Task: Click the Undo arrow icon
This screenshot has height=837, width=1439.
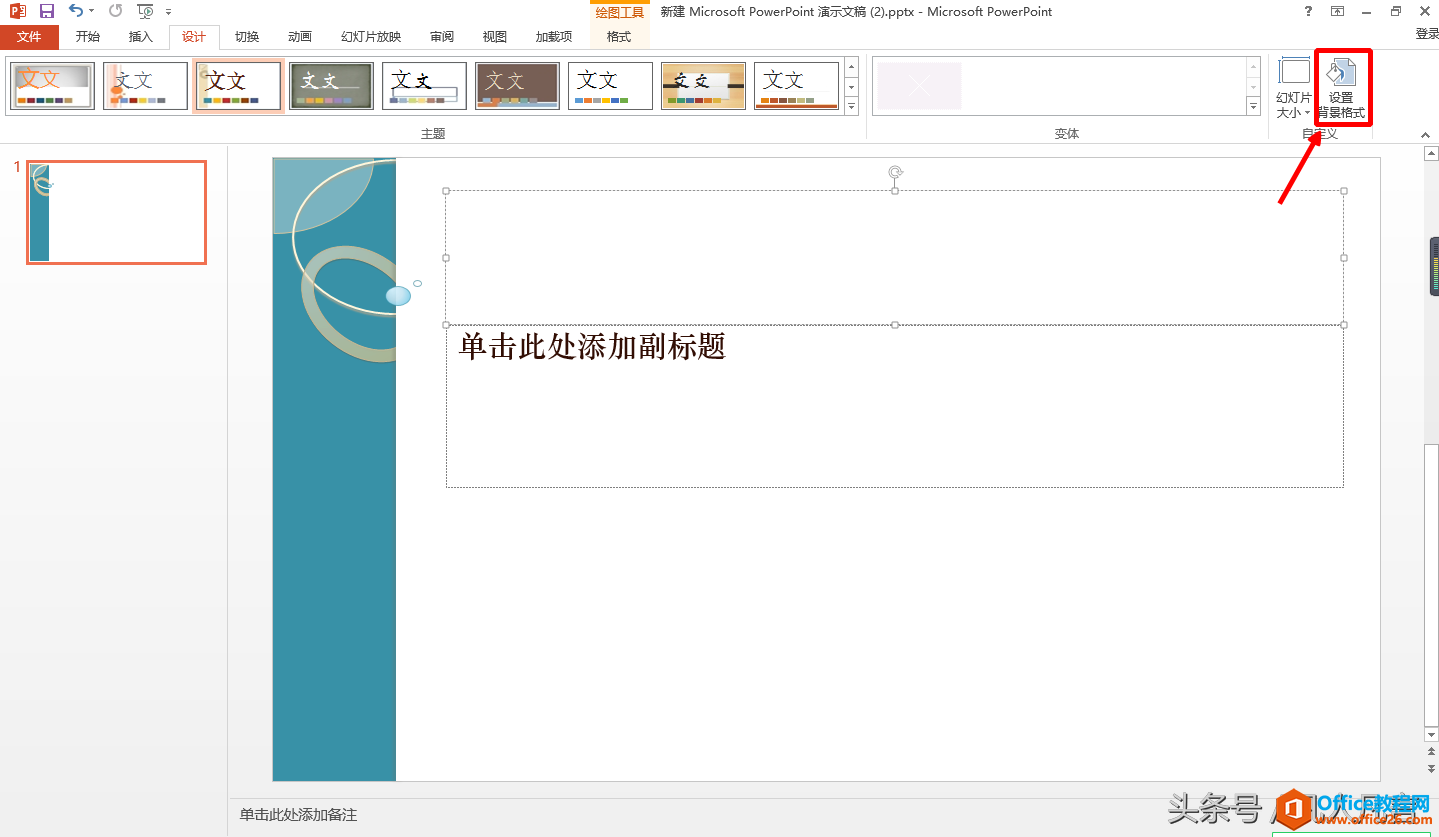Action: (76, 11)
